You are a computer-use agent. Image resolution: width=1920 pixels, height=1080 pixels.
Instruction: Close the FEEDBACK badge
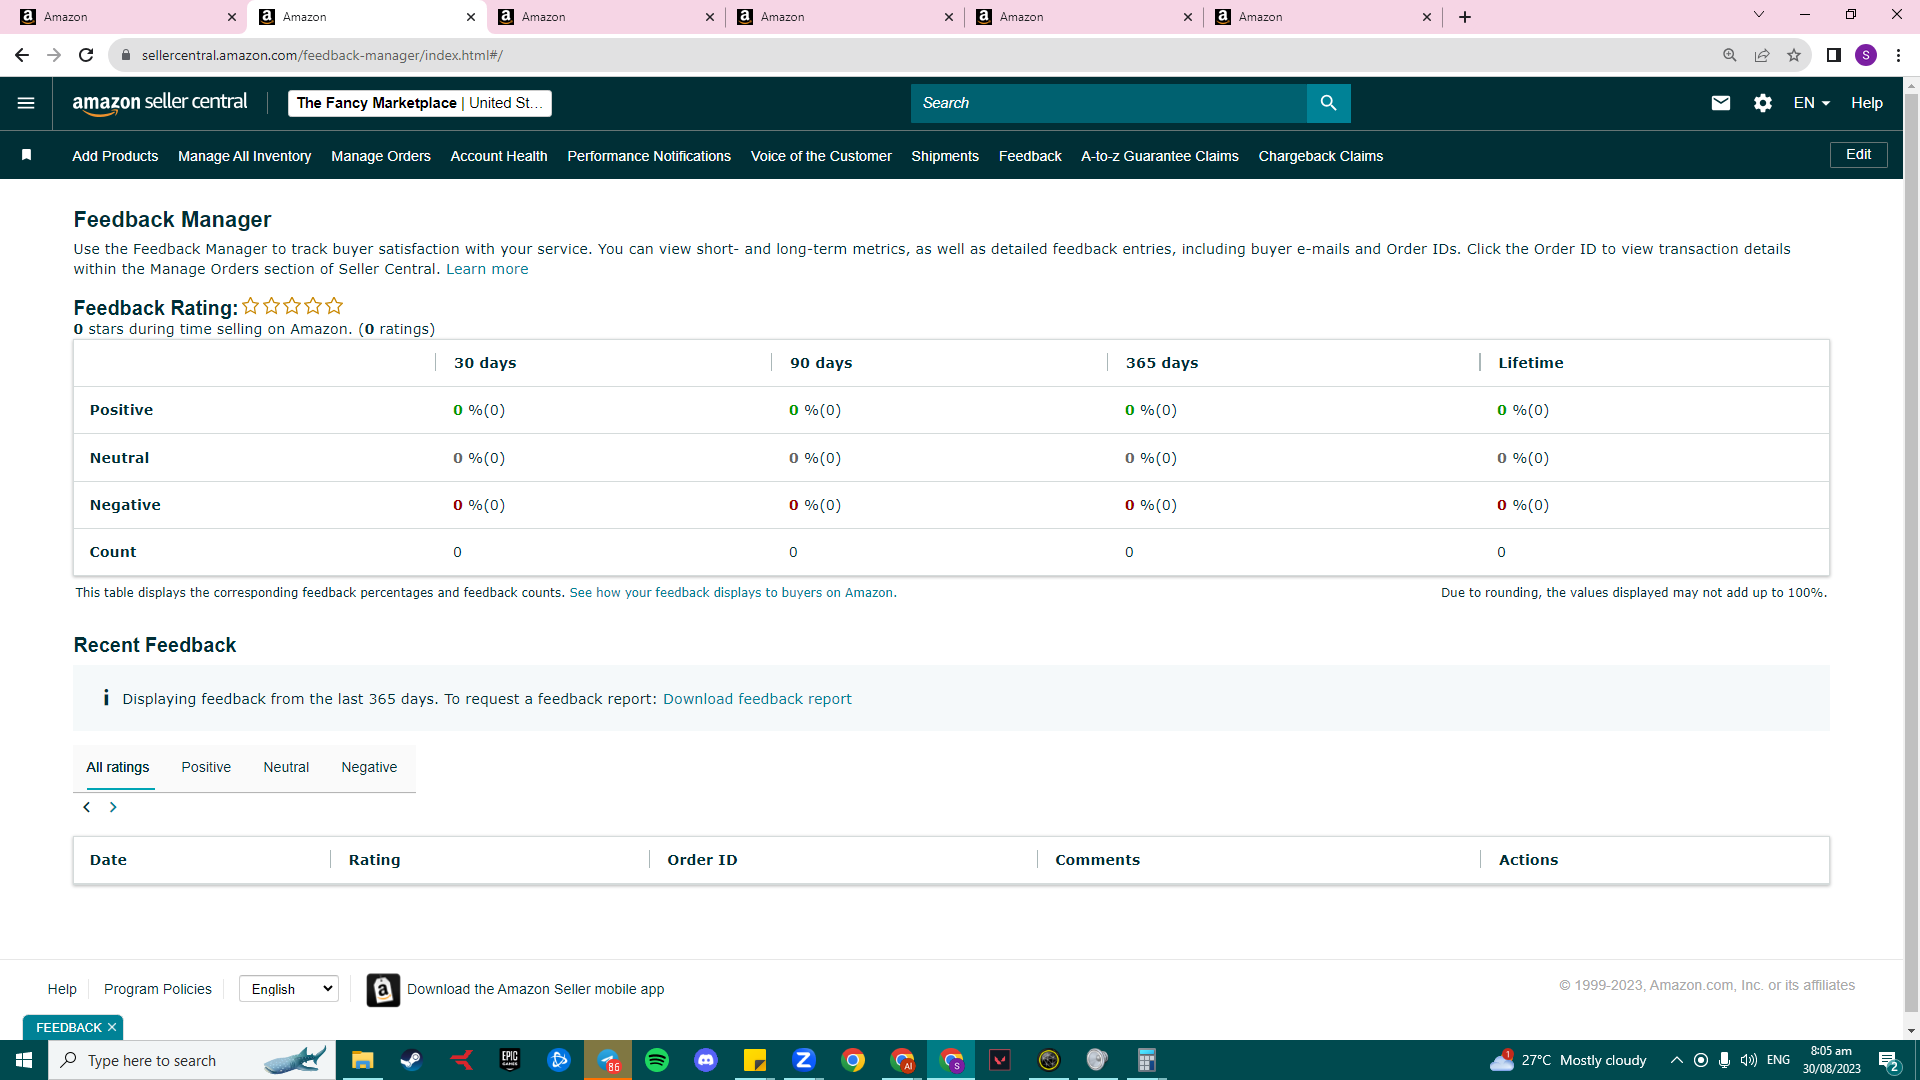[x=112, y=1027]
